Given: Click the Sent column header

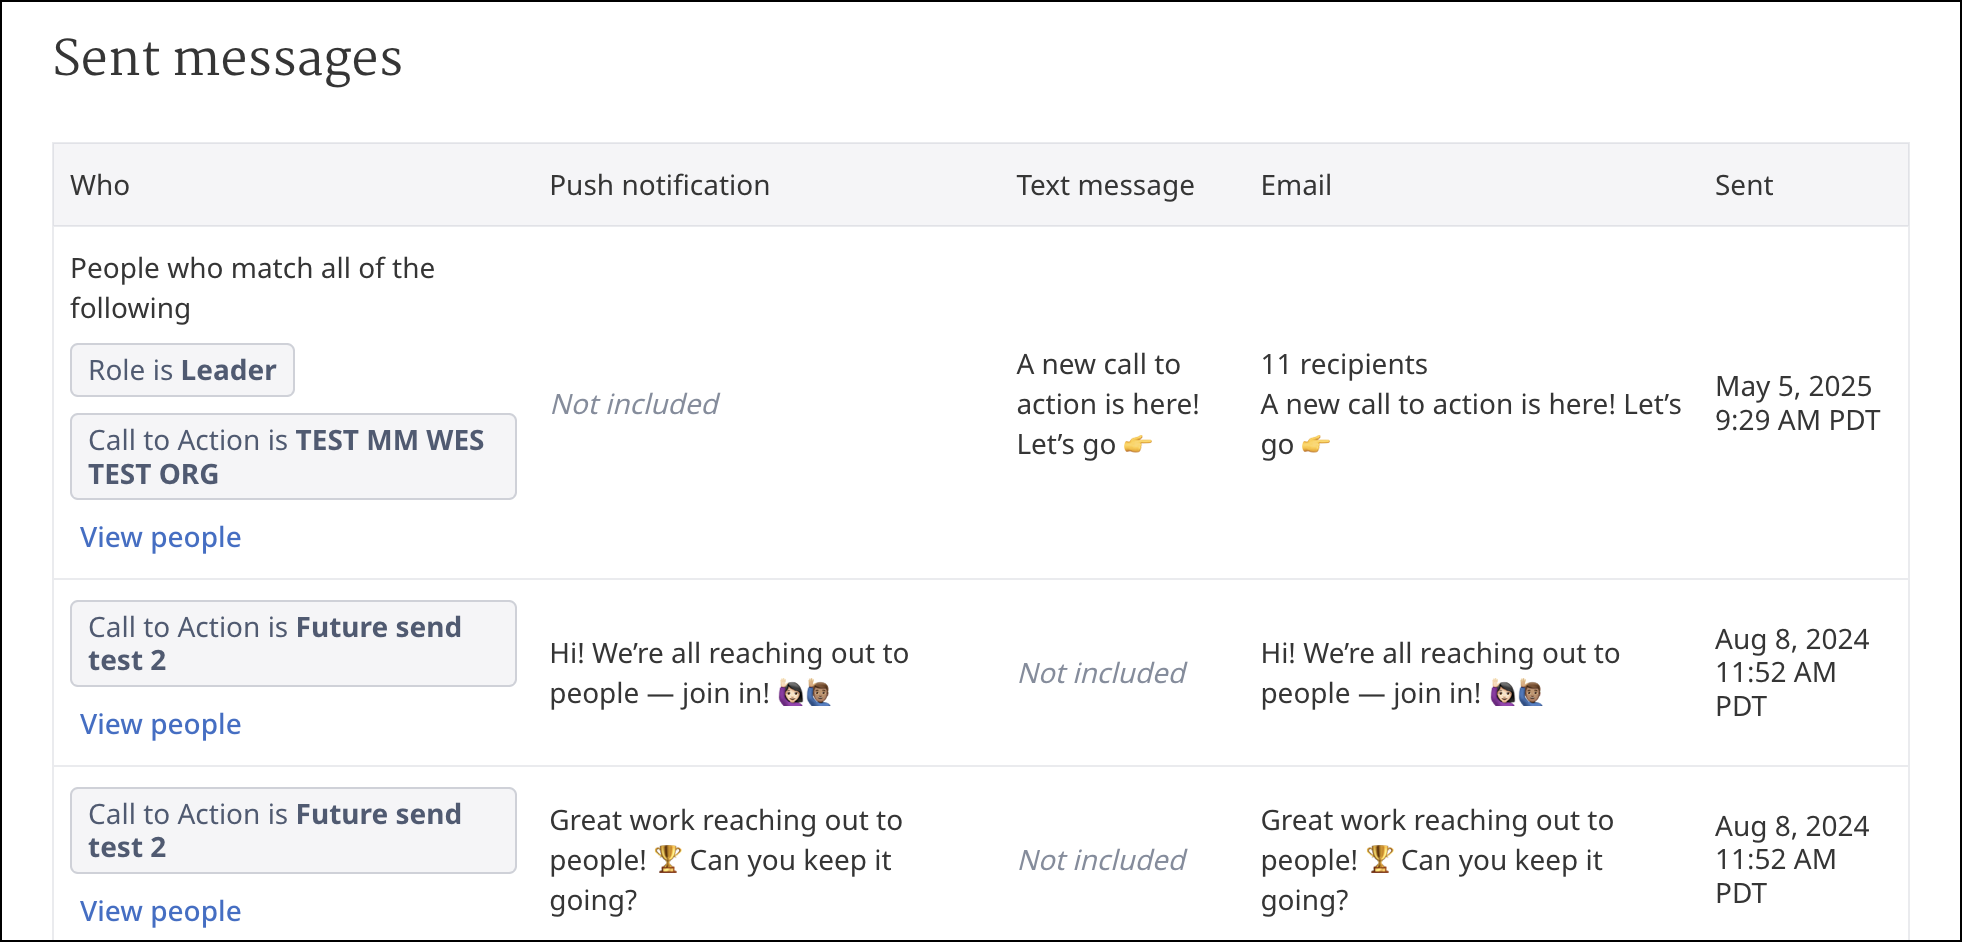Looking at the screenshot, I should pos(1743,185).
